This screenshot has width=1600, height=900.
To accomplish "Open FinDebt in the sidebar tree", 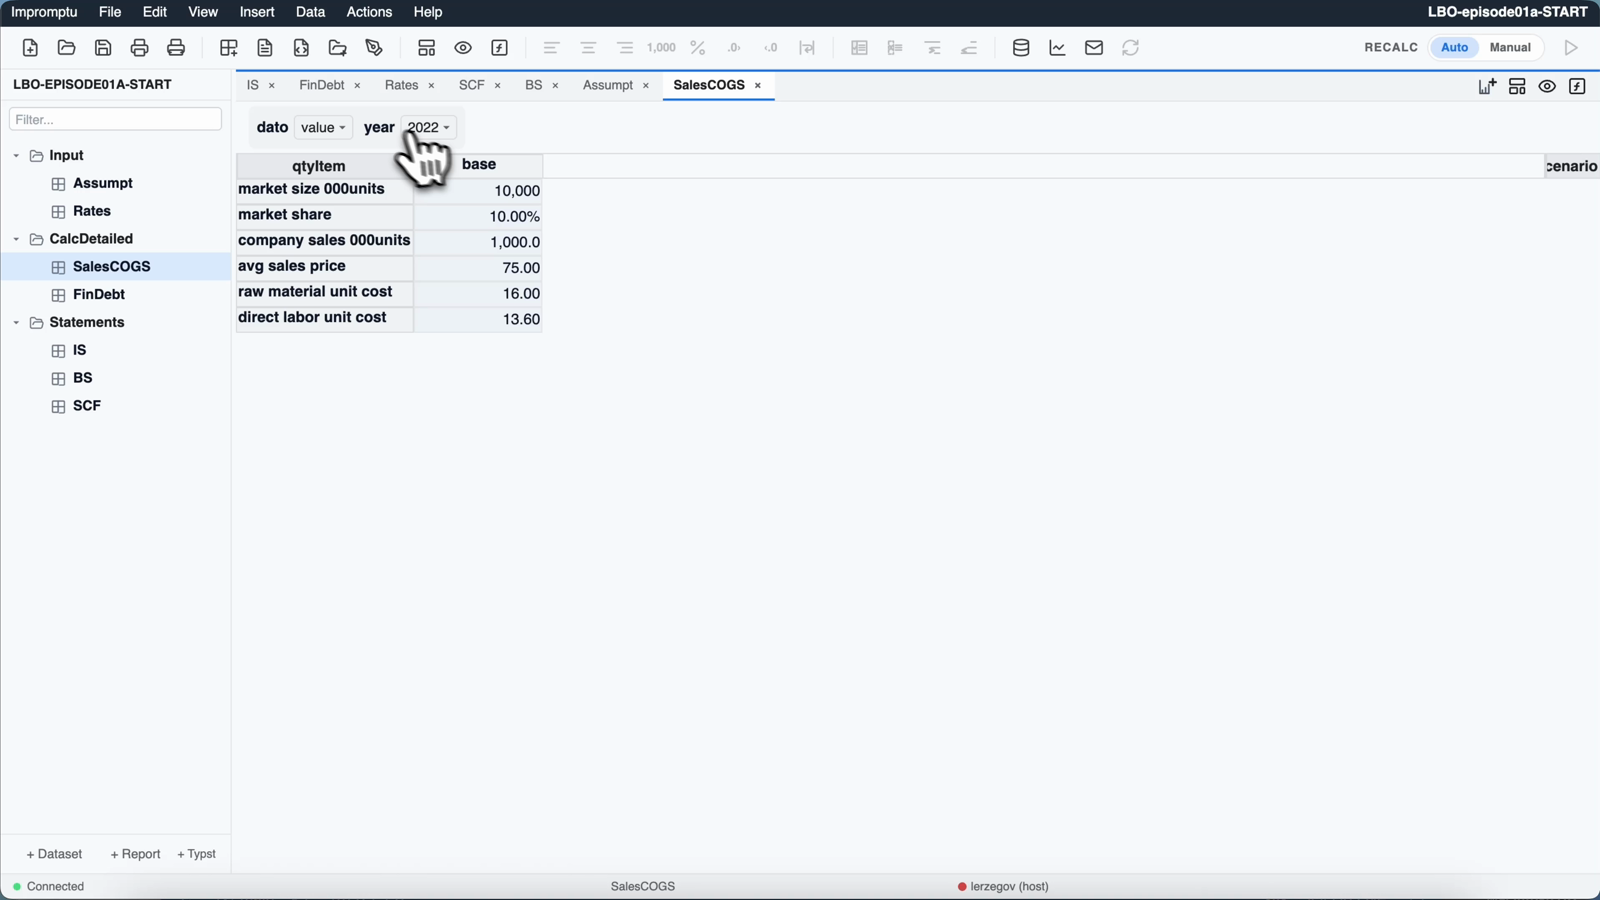I will click(x=99, y=295).
